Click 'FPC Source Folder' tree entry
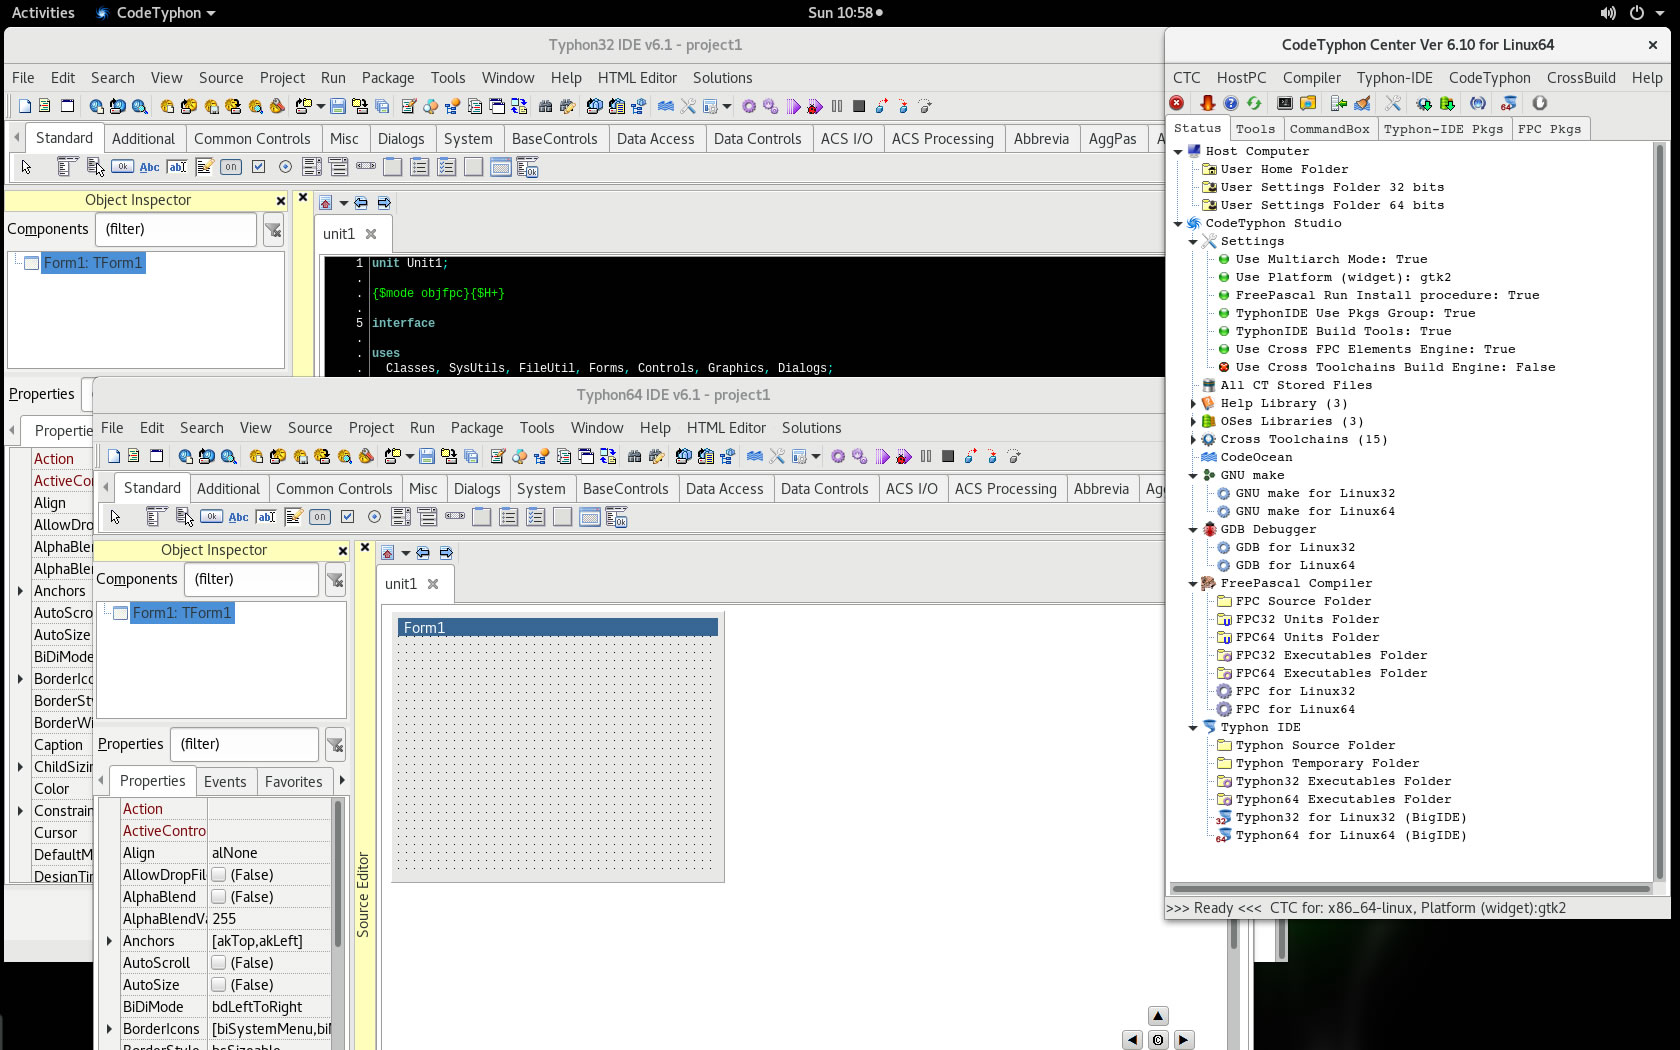This screenshot has width=1680, height=1050. click(1303, 602)
